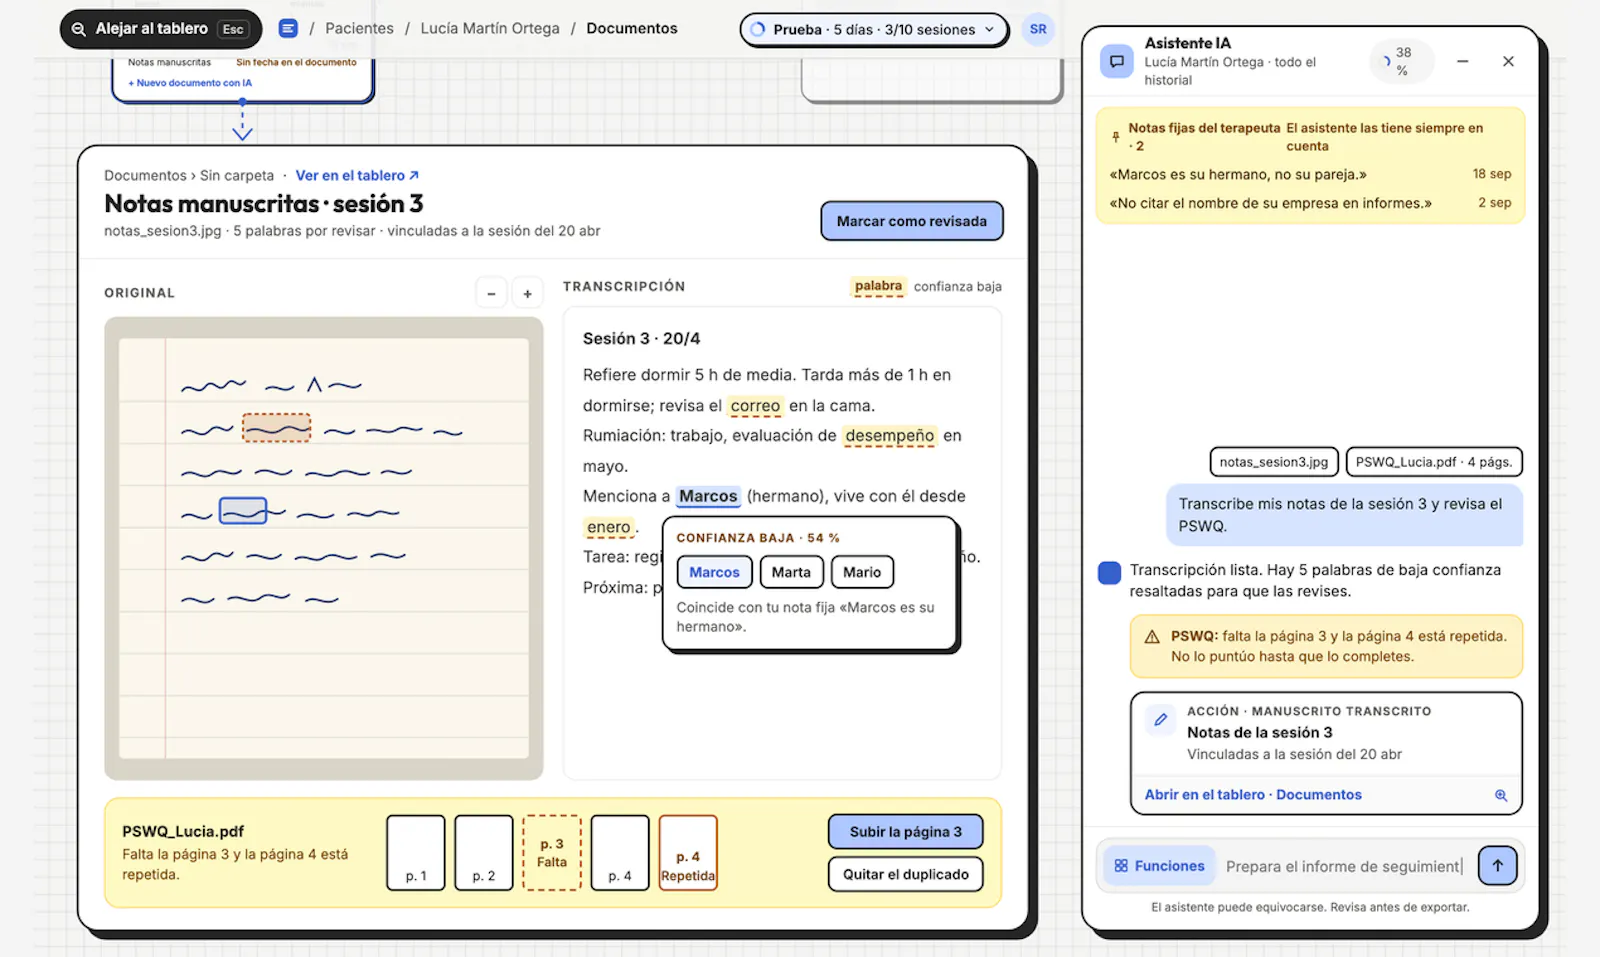Send the assistant message with the arrow button
This screenshot has height=957, width=1600.
(x=1497, y=866)
